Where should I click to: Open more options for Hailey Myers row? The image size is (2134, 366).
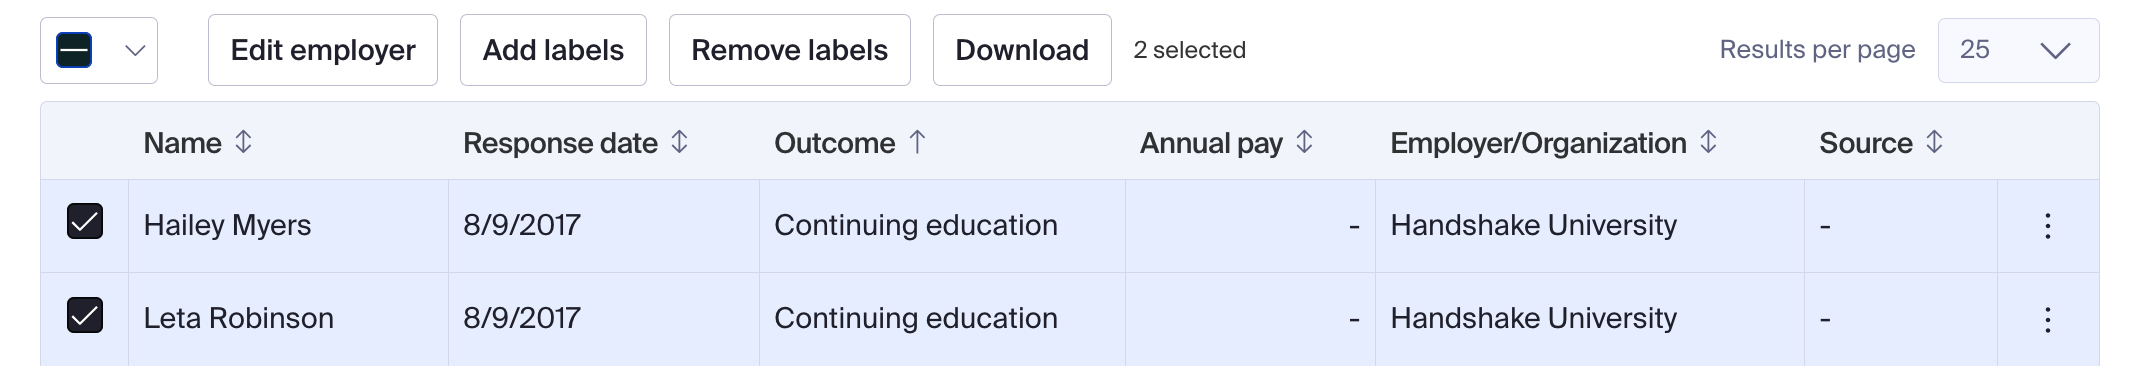[x=2047, y=226]
